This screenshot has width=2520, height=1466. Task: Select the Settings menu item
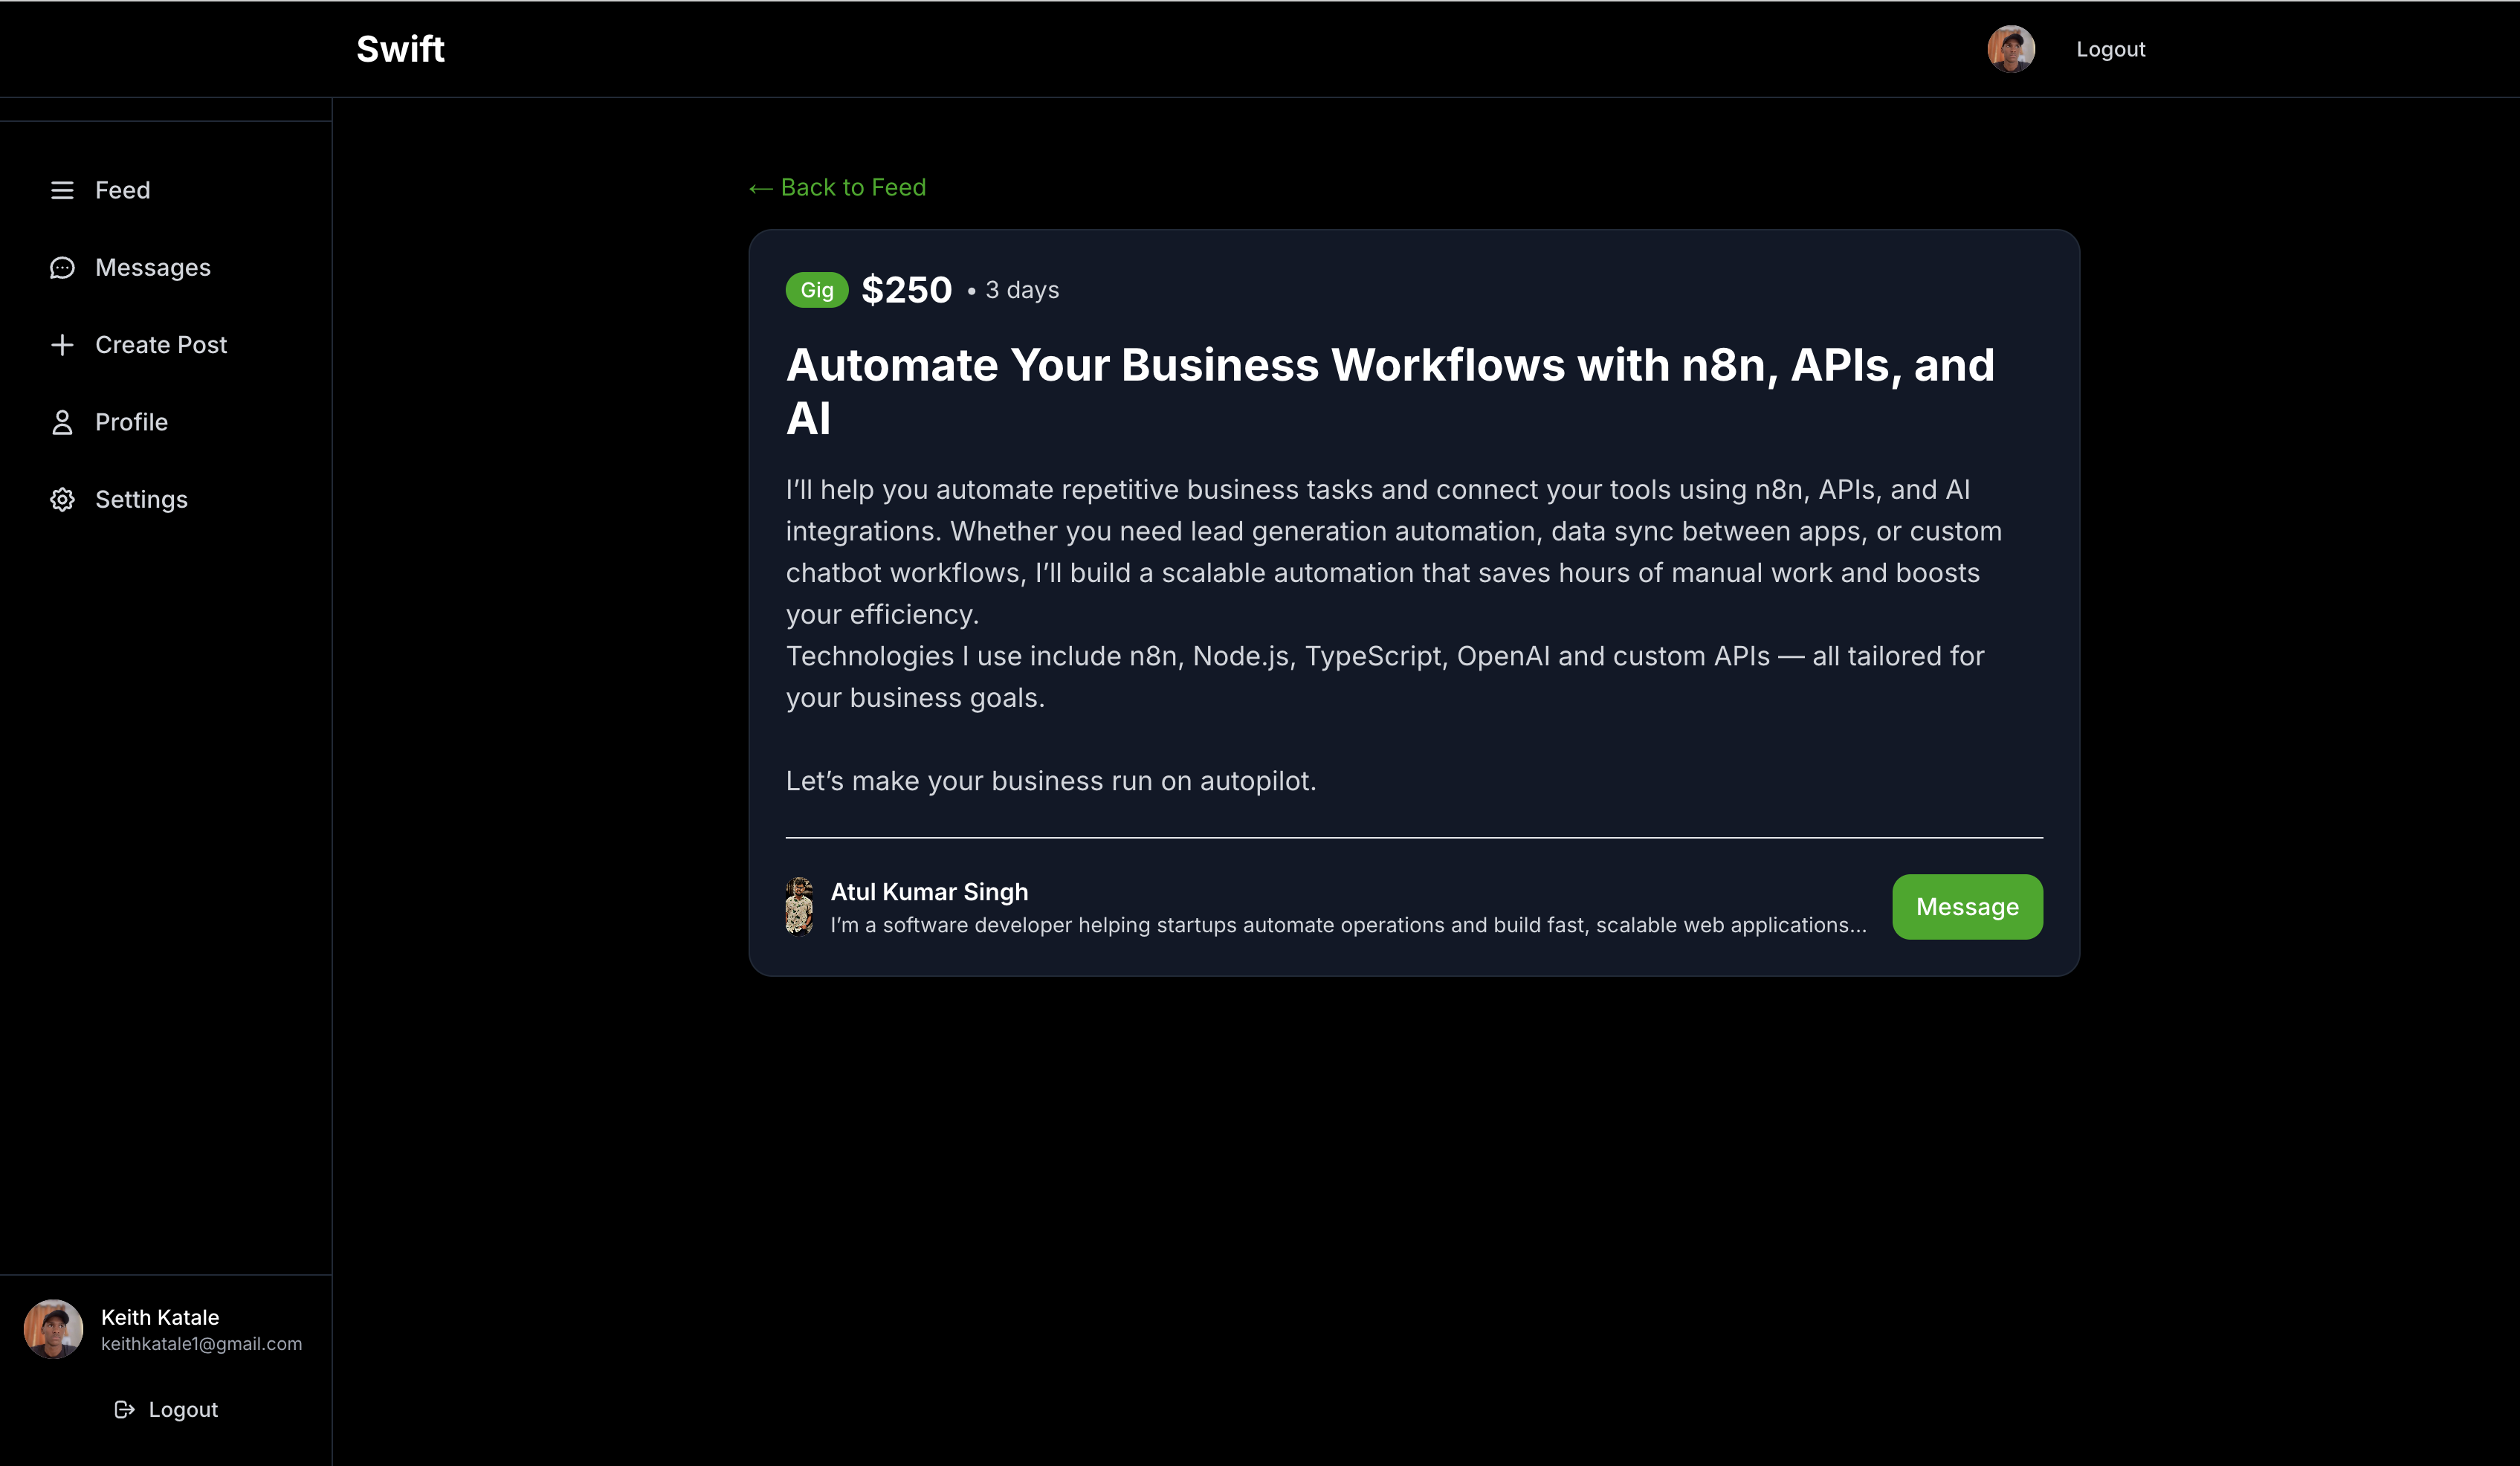pyautogui.click(x=141, y=499)
